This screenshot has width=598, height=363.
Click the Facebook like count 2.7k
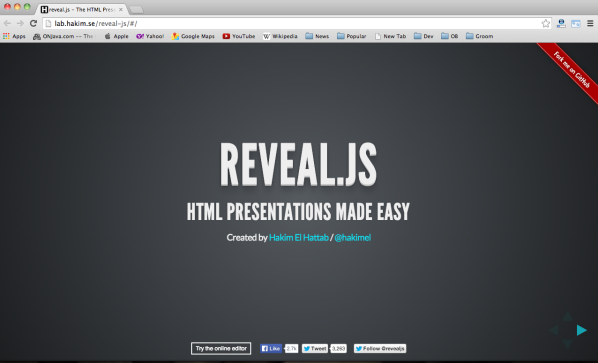[292, 349]
